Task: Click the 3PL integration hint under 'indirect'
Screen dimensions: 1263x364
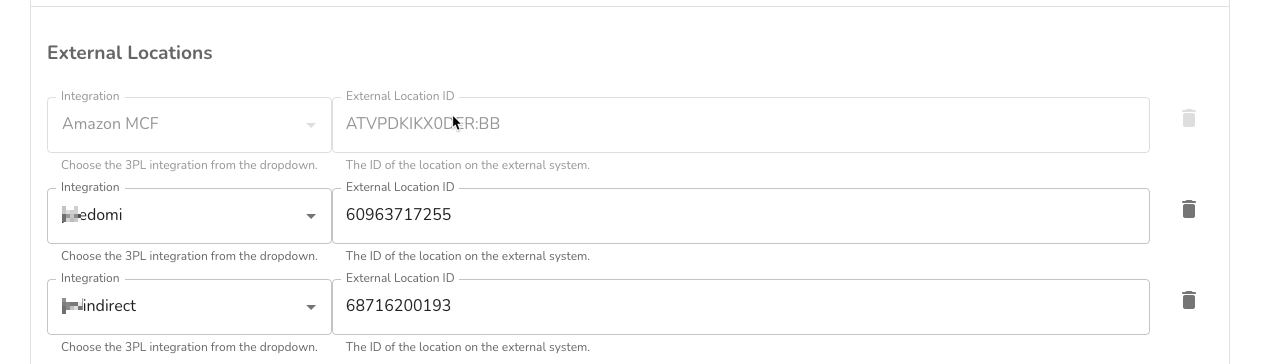Action: (x=189, y=347)
